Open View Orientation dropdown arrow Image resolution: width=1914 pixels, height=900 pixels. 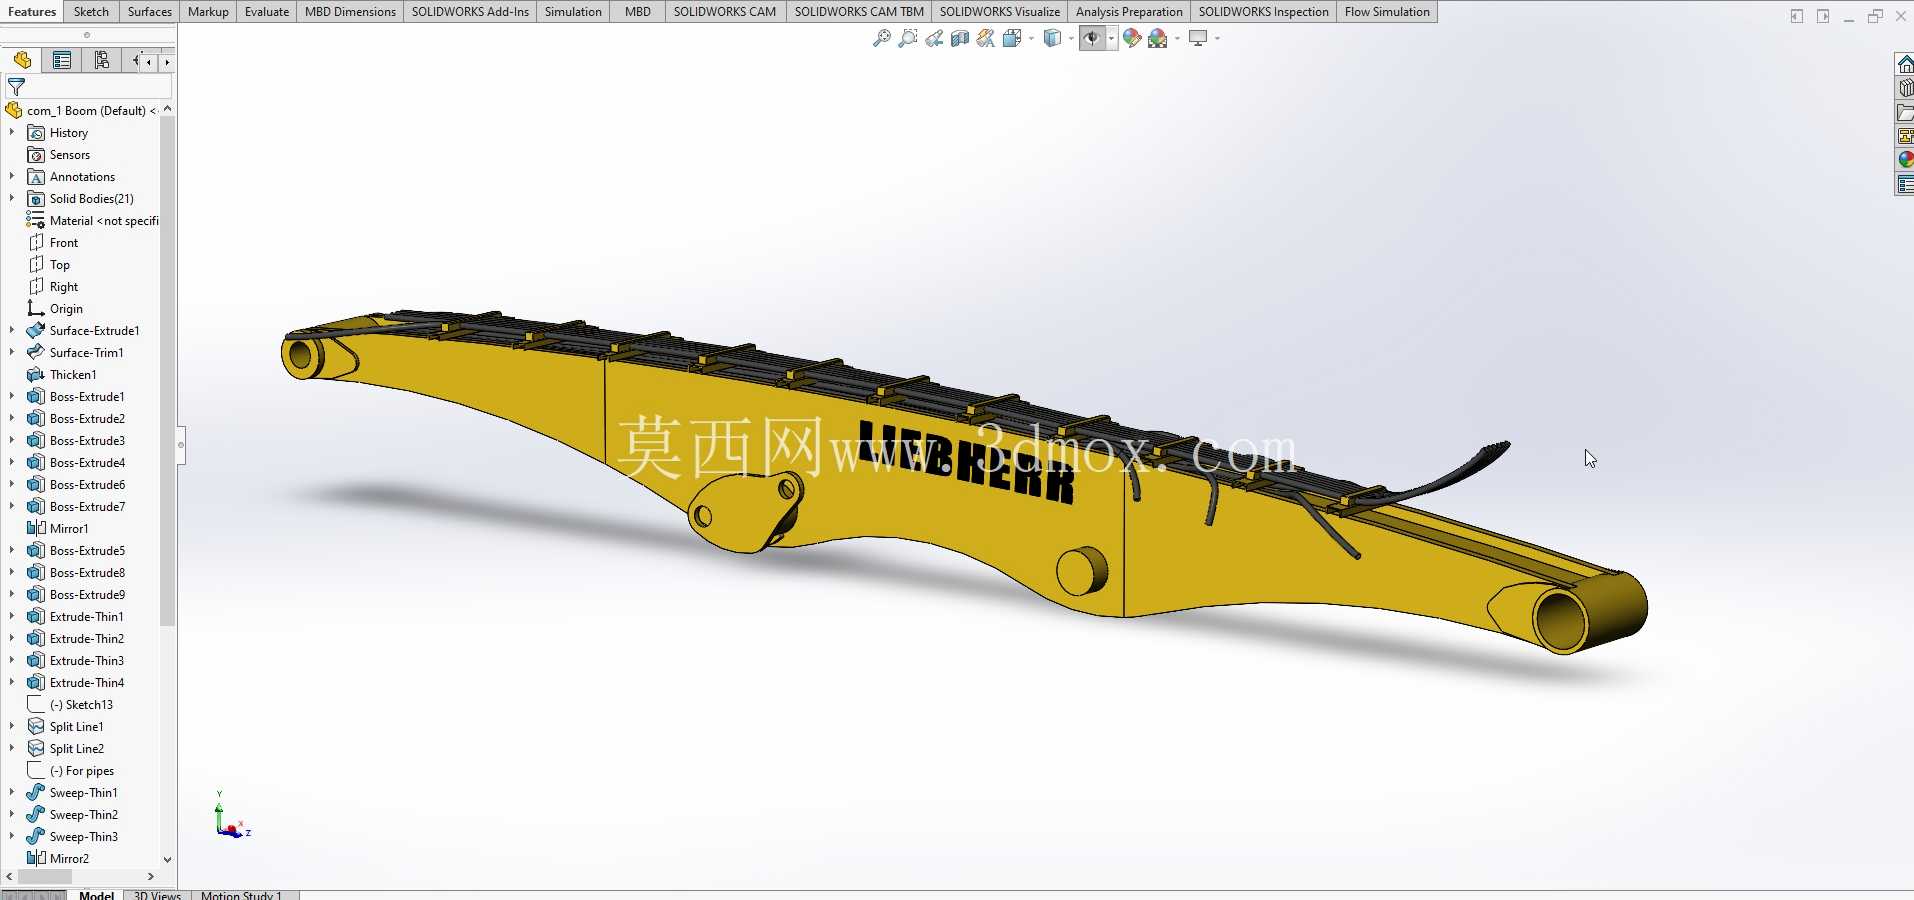(x=1031, y=38)
